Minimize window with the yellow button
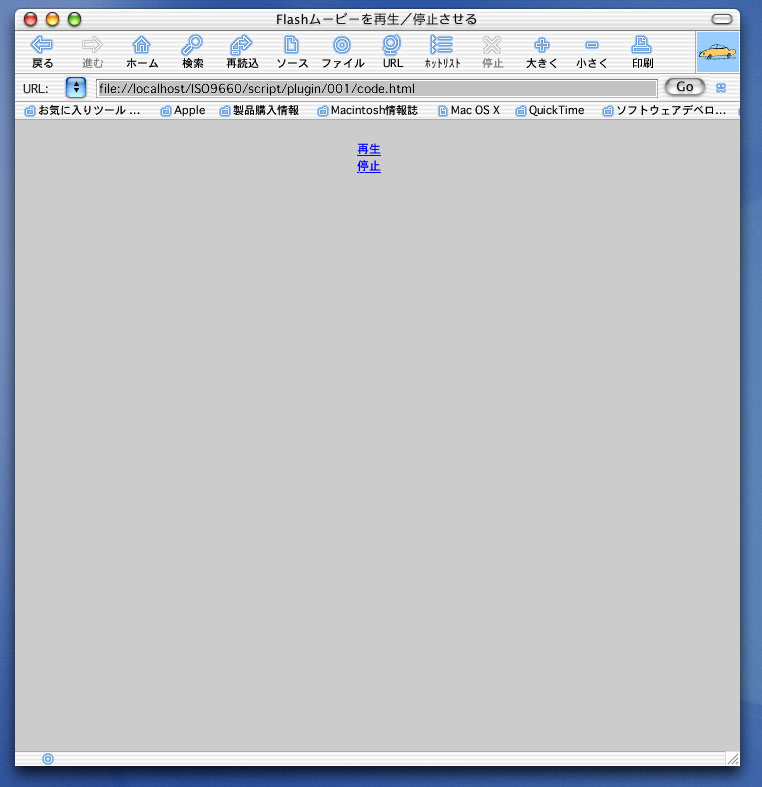Image resolution: width=762 pixels, height=787 pixels. (53, 19)
